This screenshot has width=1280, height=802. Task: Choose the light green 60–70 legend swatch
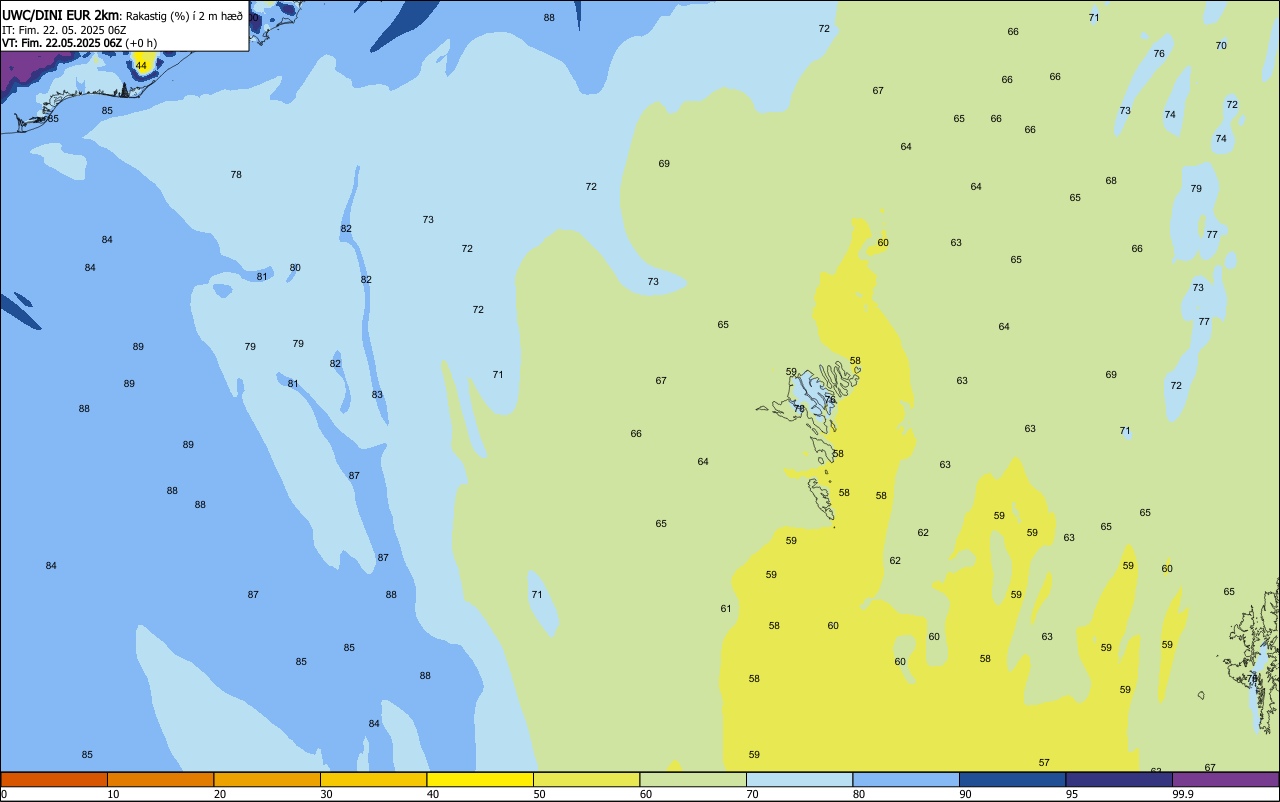click(693, 779)
